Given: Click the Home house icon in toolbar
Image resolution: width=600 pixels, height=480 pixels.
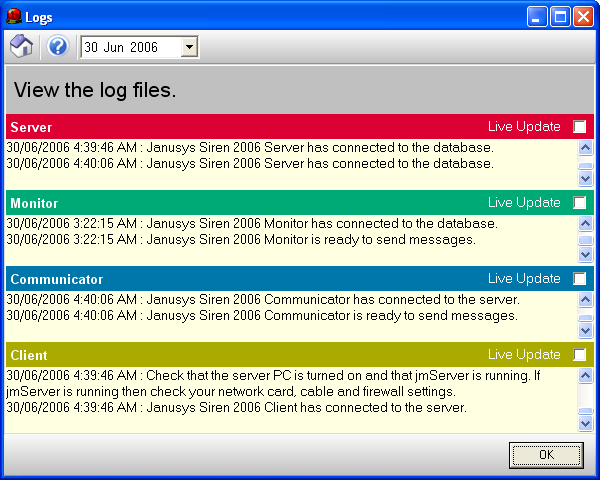Looking at the screenshot, I should point(21,46).
